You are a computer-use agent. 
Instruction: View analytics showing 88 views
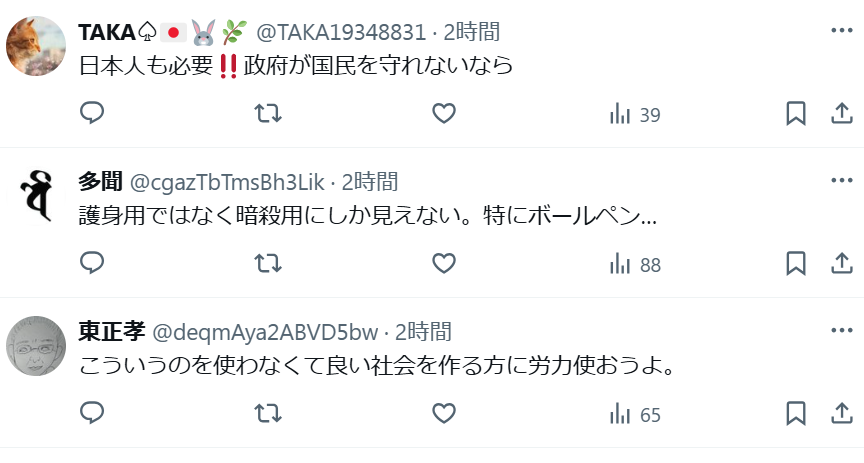pos(635,265)
